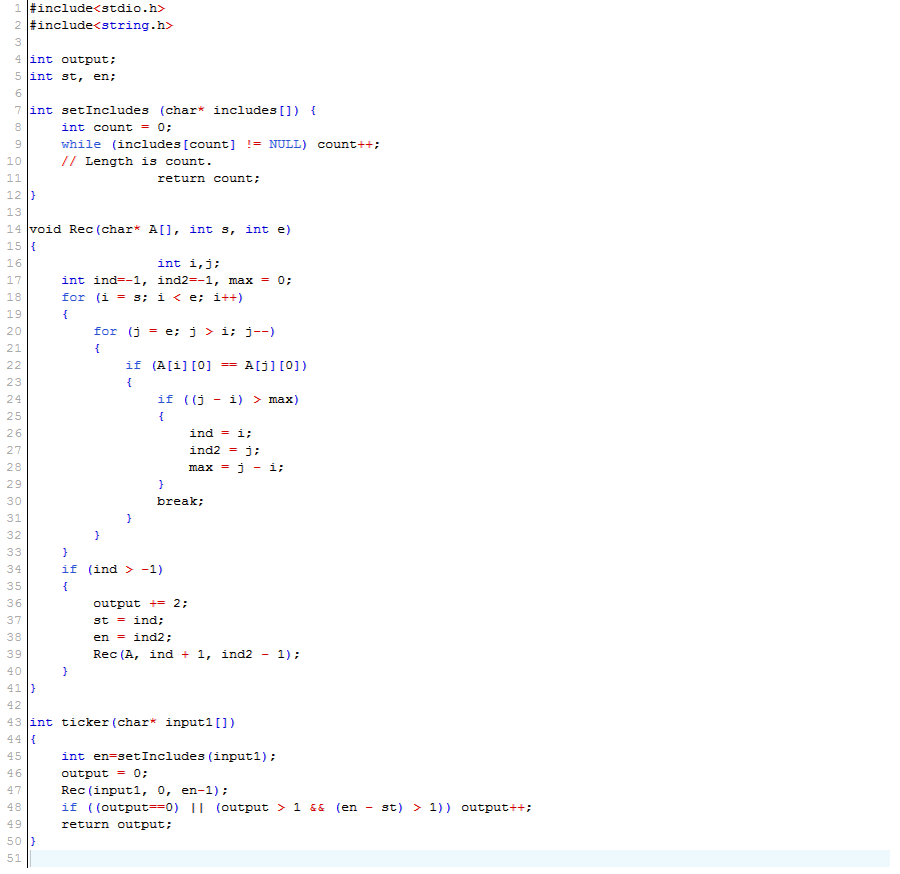Viewport: 900px width, 874px height.
Task: Click the NULL constant in the while condition
Action: (288, 144)
